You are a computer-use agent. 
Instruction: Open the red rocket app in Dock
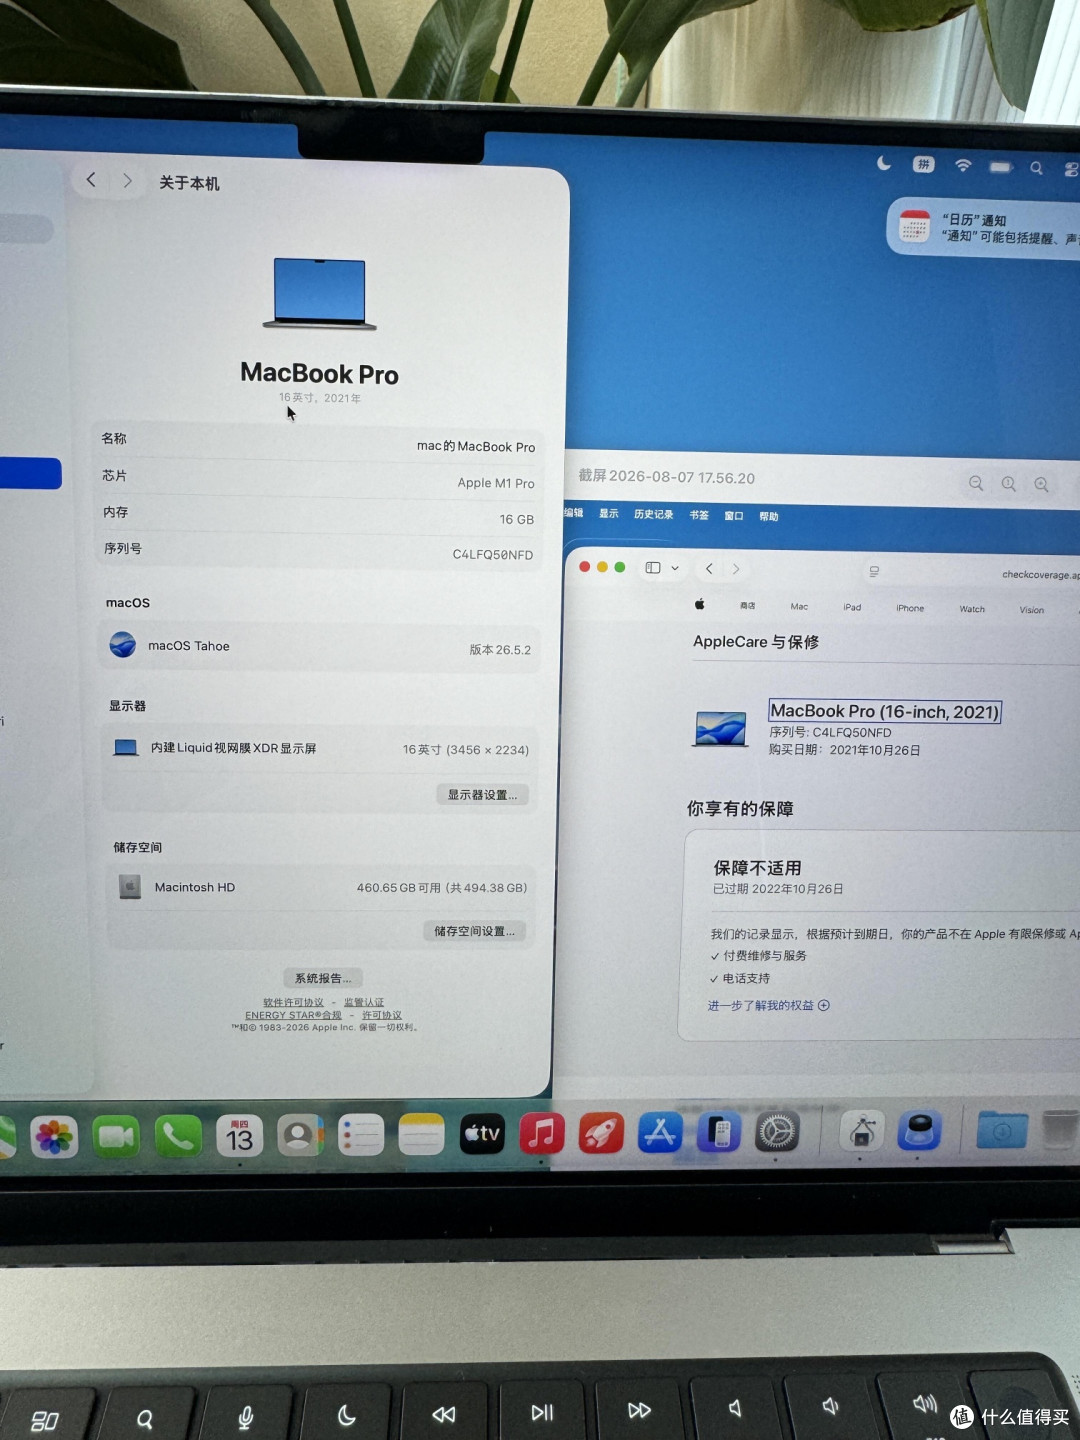point(600,1133)
